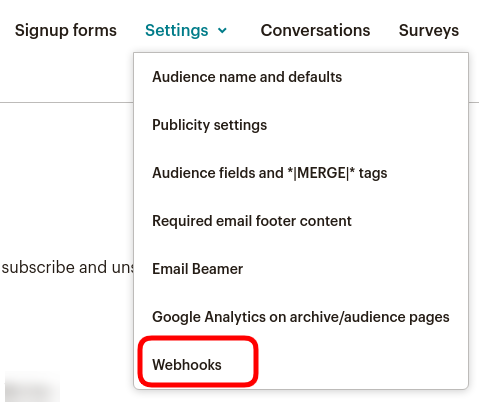
Task: Click the Settings tab label
Action: tap(177, 31)
